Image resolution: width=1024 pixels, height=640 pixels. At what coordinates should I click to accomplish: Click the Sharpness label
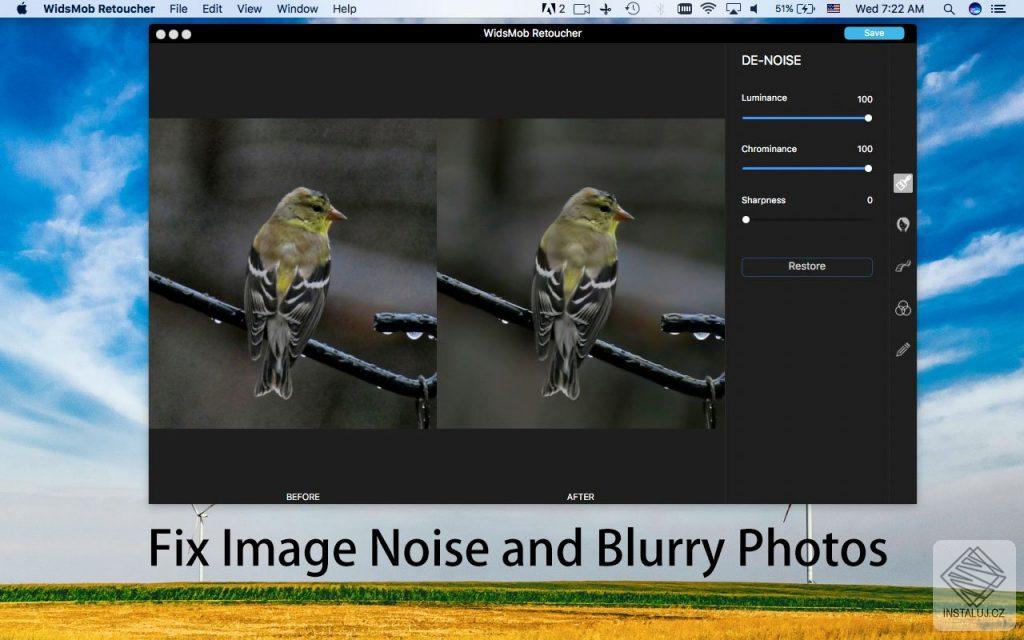pyautogui.click(x=763, y=200)
